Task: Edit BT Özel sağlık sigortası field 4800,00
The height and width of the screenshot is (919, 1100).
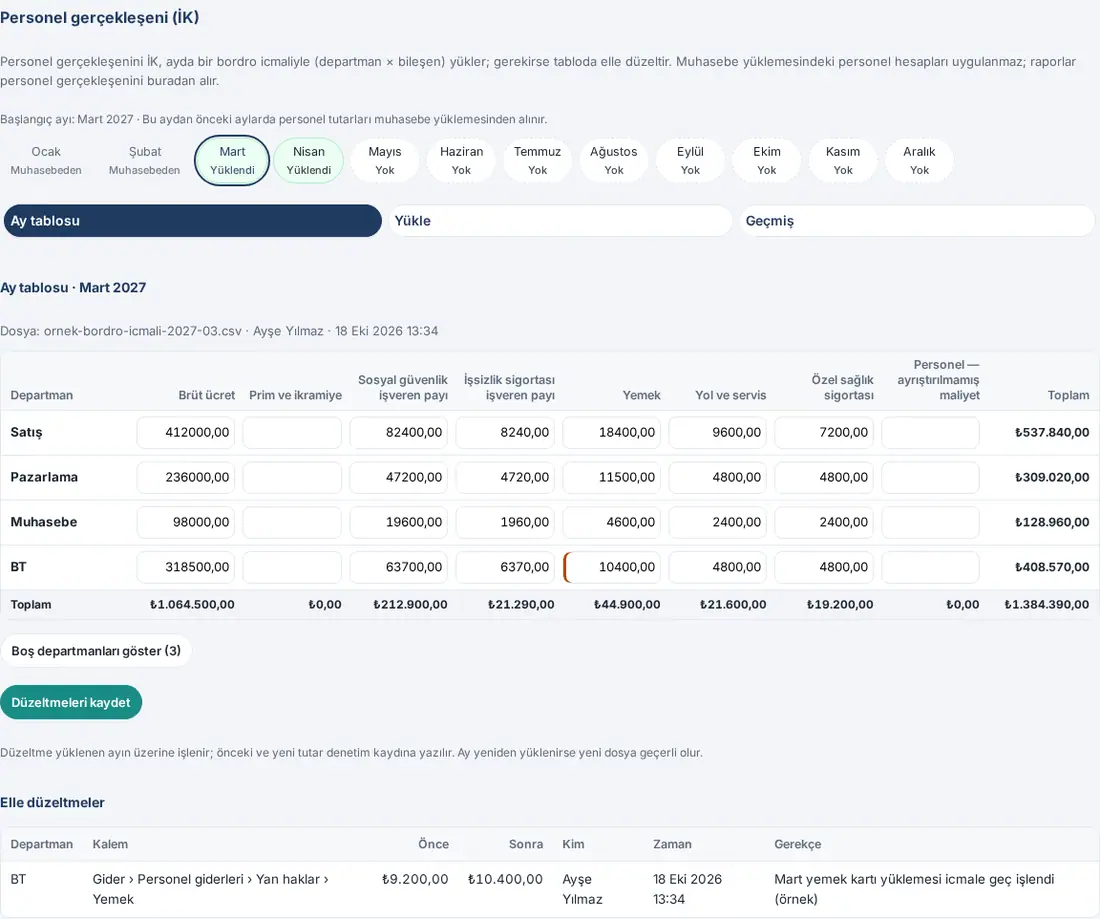Action: pyautogui.click(x=824, y=568)
